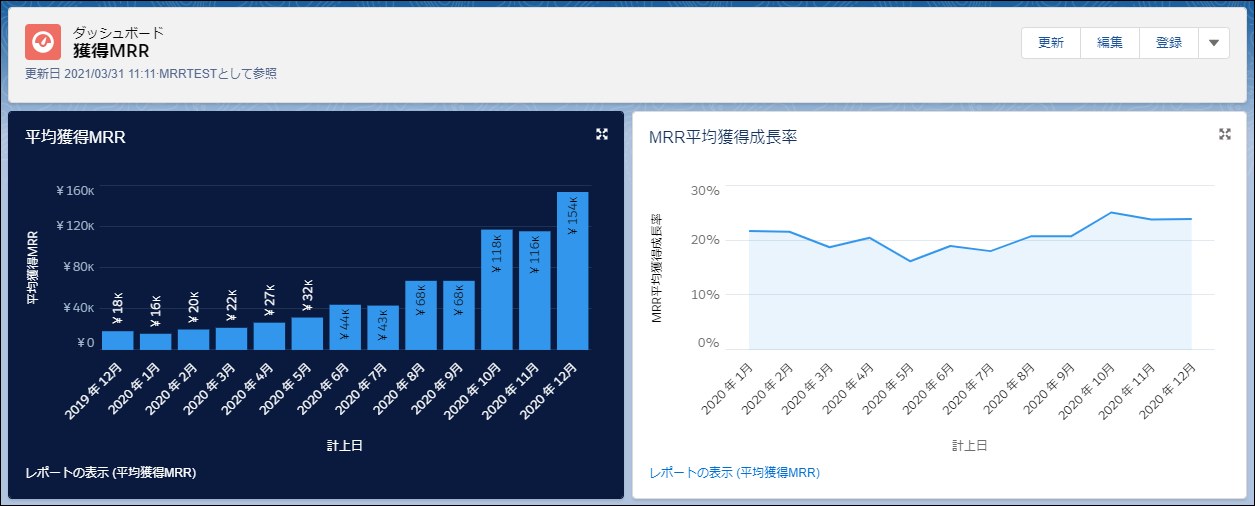Click the 編集 button
Image resolution: width=1255 pixels, height=506 pixels.
click(1110, 43)
